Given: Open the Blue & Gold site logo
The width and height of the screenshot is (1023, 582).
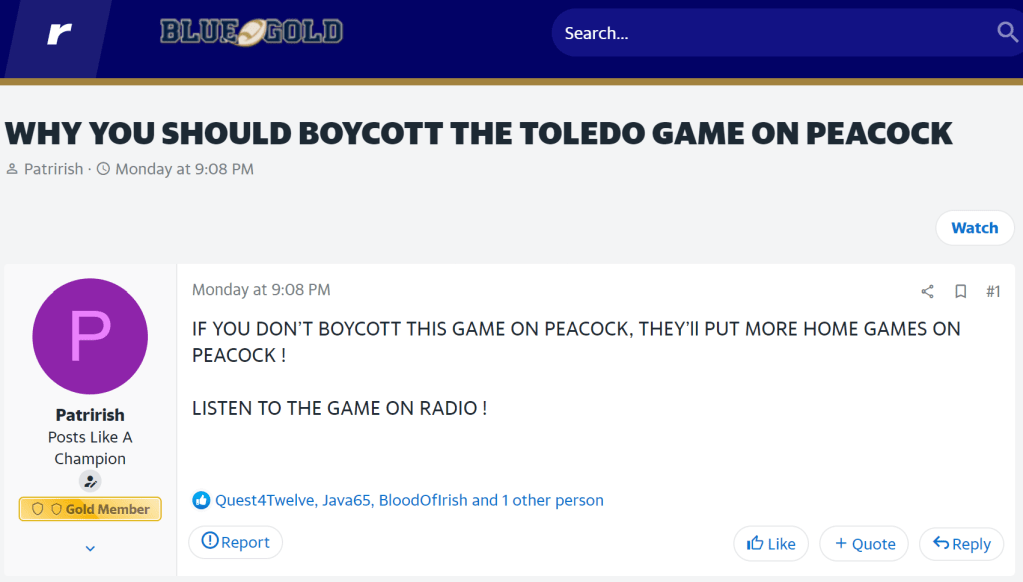Looking at the screenshot, I should coord(251,32).
